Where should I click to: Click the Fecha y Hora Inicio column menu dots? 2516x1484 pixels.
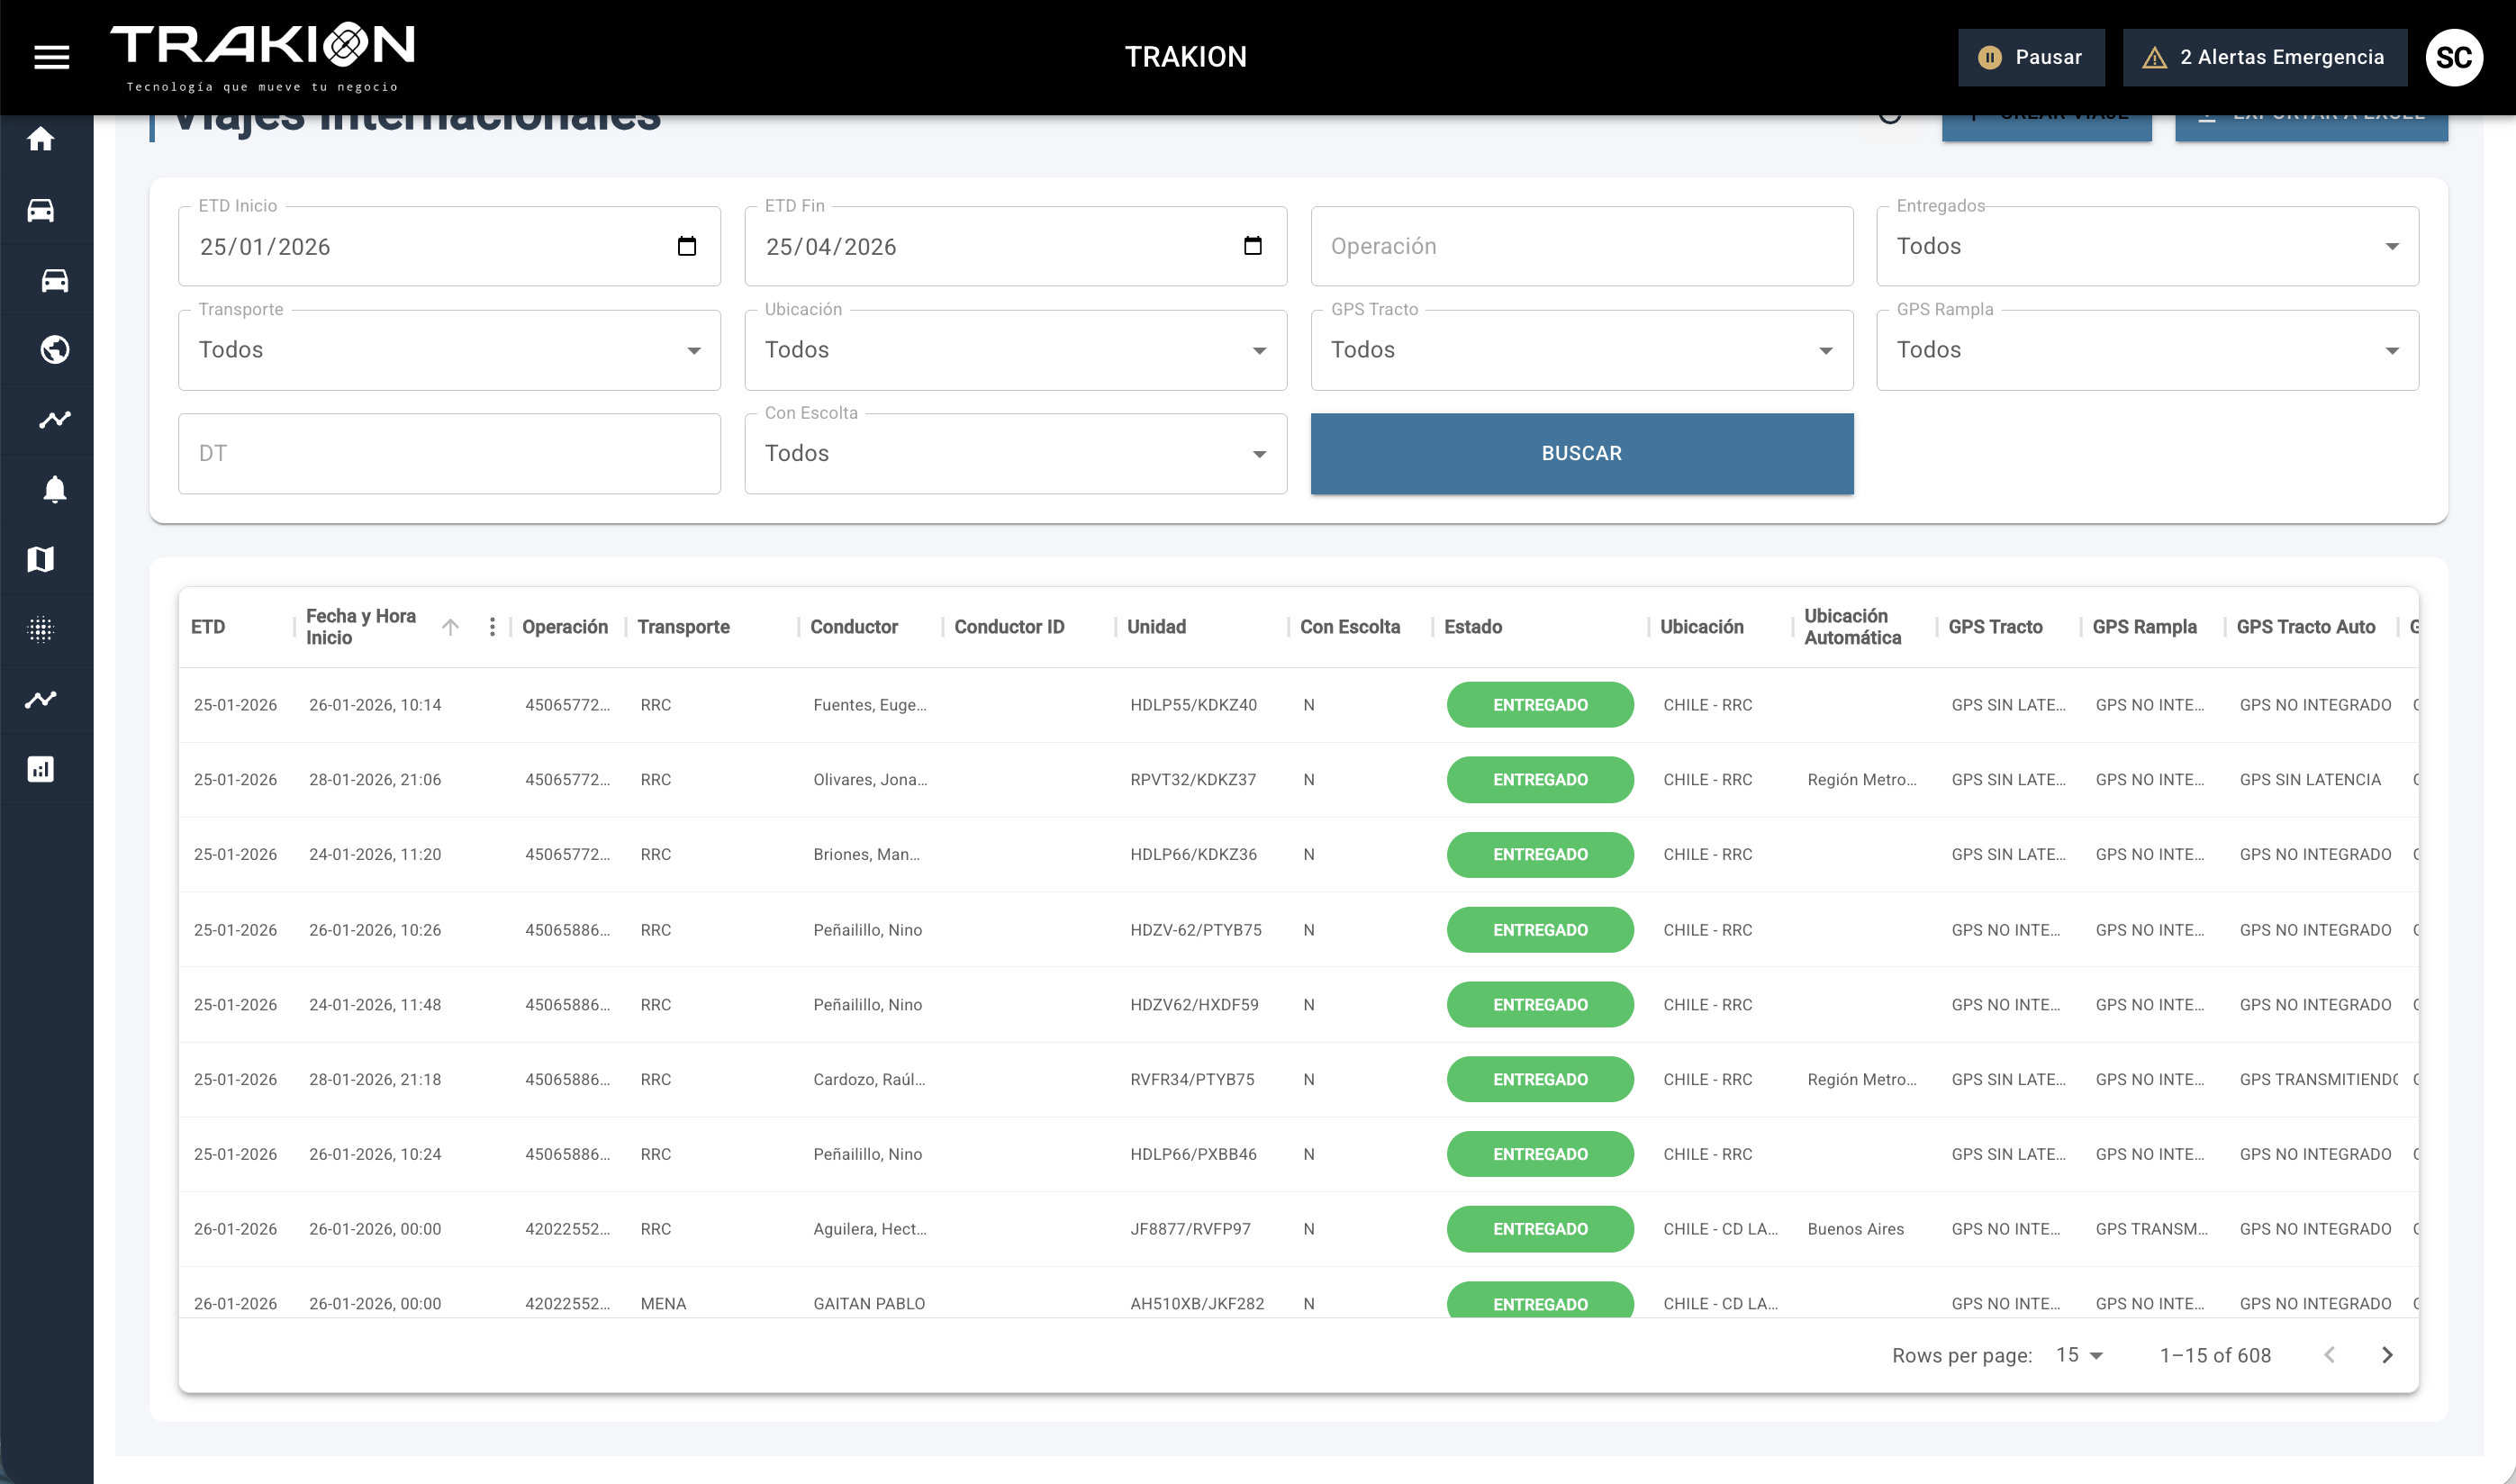click(492, 627)
